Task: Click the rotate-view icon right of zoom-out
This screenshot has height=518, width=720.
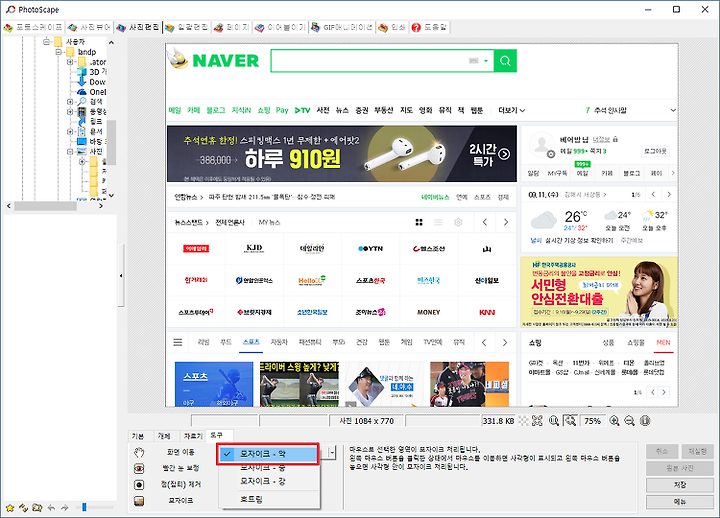Action: [645, 421]
